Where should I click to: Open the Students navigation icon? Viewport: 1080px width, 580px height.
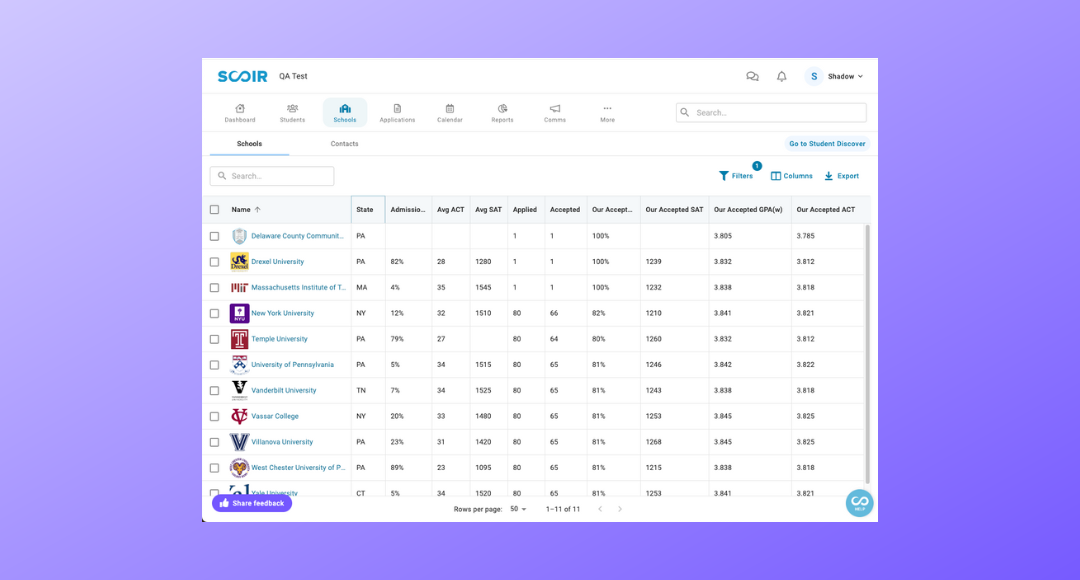click(292, 112)
